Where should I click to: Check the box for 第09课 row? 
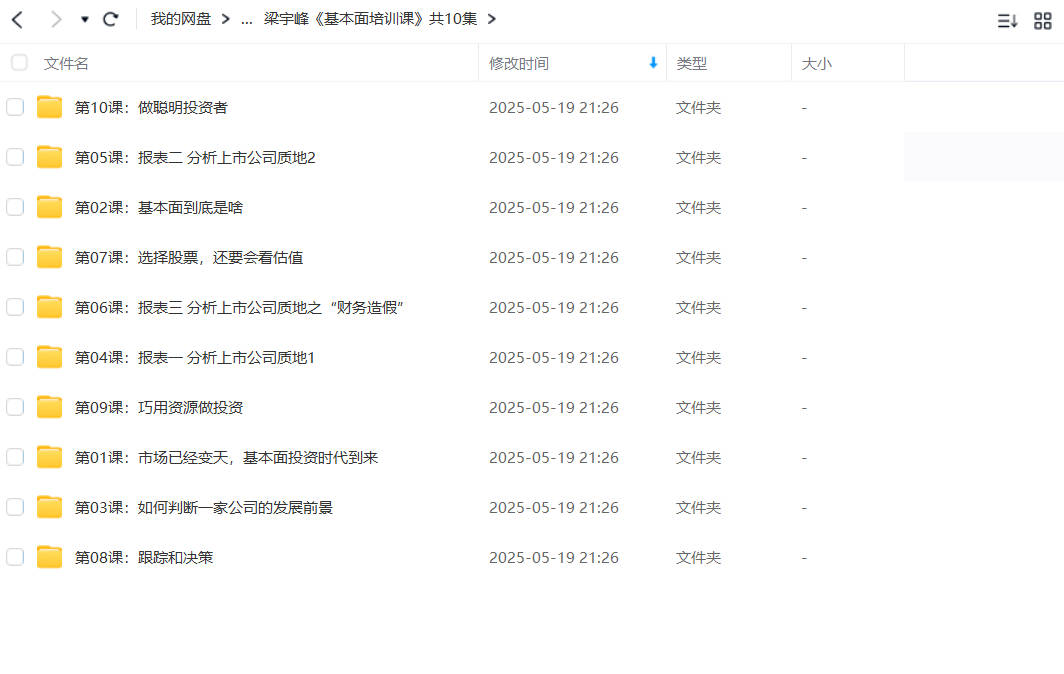[x=15, y=407]
